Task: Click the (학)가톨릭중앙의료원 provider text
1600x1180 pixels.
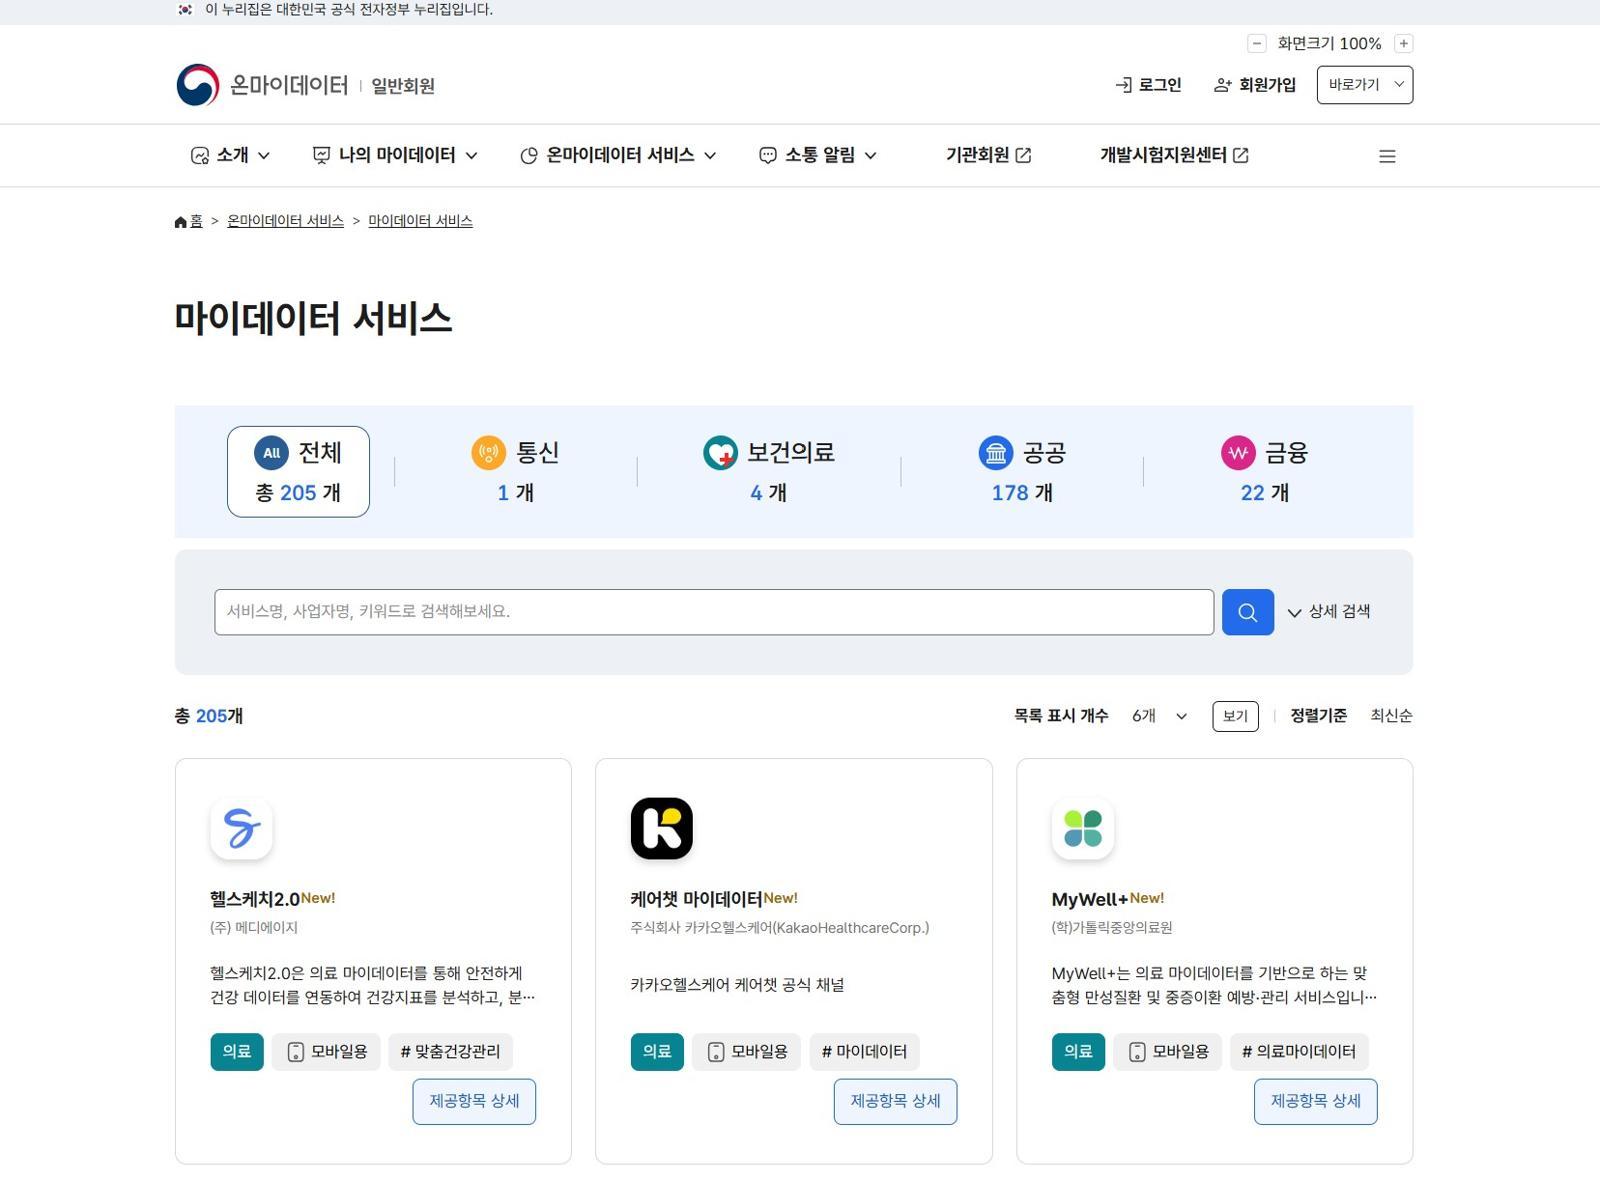Action: coord(1112,928)
